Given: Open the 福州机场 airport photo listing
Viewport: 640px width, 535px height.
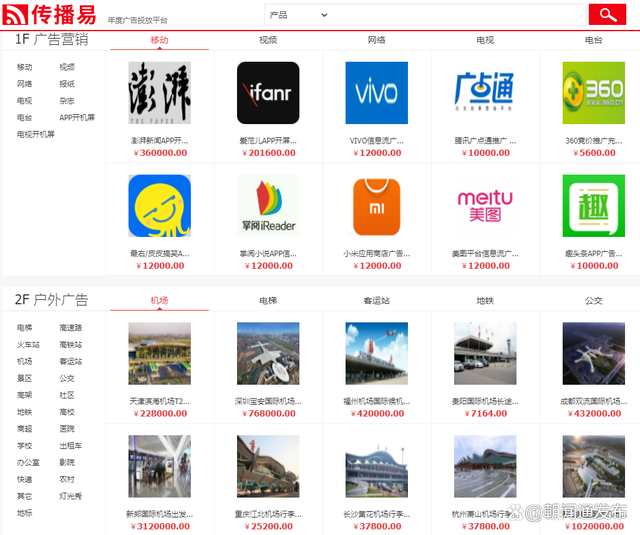Looking at the screenshot, I should coord(376,353).
